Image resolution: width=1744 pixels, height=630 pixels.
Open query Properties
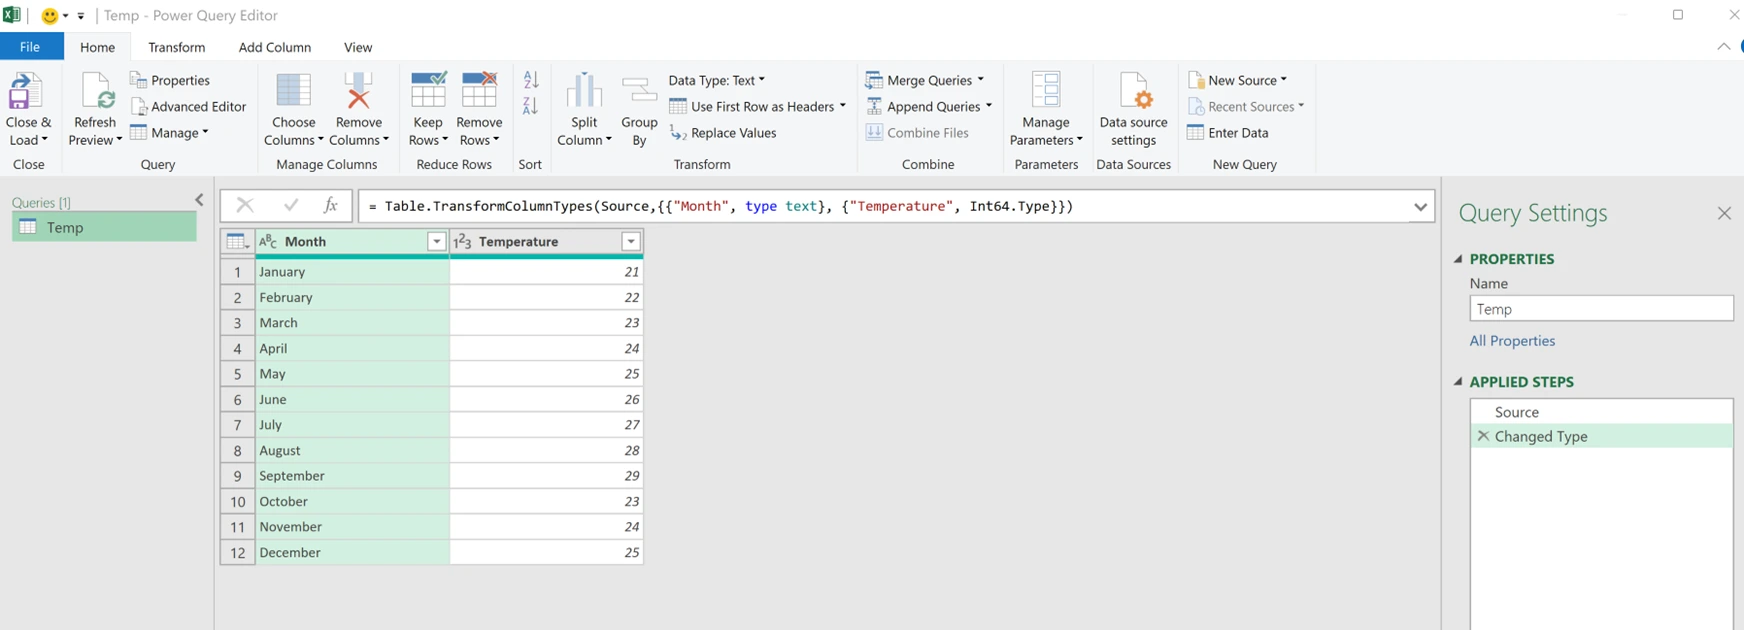pyautogui.click(x=170, y=80)
